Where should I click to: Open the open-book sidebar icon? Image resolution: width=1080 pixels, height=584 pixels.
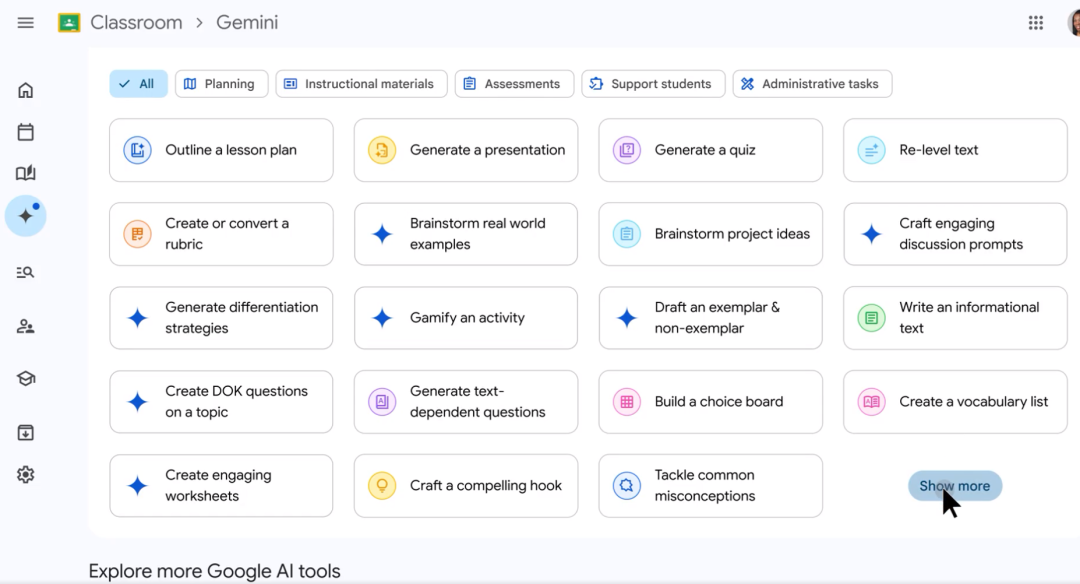(x=25, y=173)
